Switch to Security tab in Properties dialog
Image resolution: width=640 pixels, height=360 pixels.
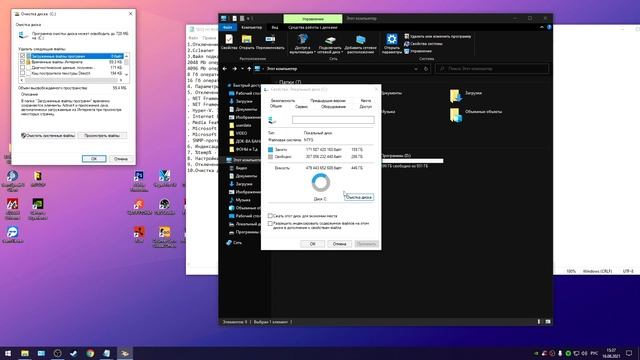[283, 100]
